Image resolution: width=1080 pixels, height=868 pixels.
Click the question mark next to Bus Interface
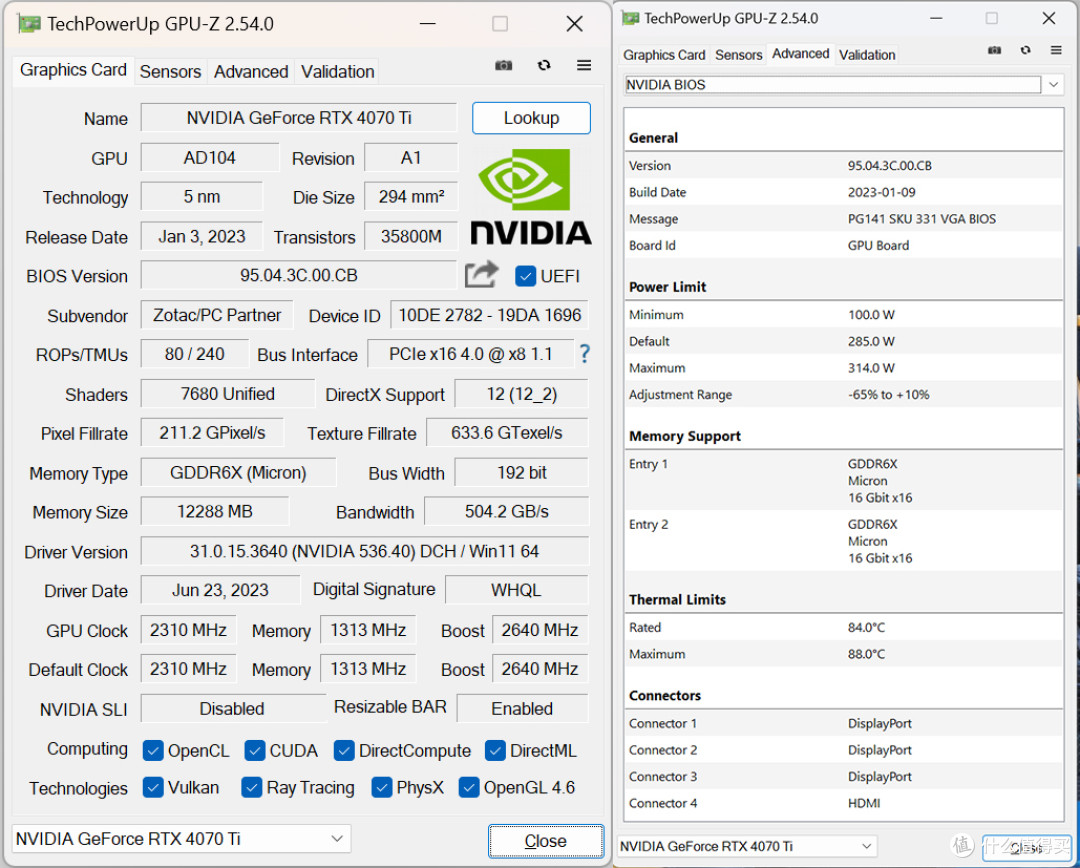(x=585, y=354)
